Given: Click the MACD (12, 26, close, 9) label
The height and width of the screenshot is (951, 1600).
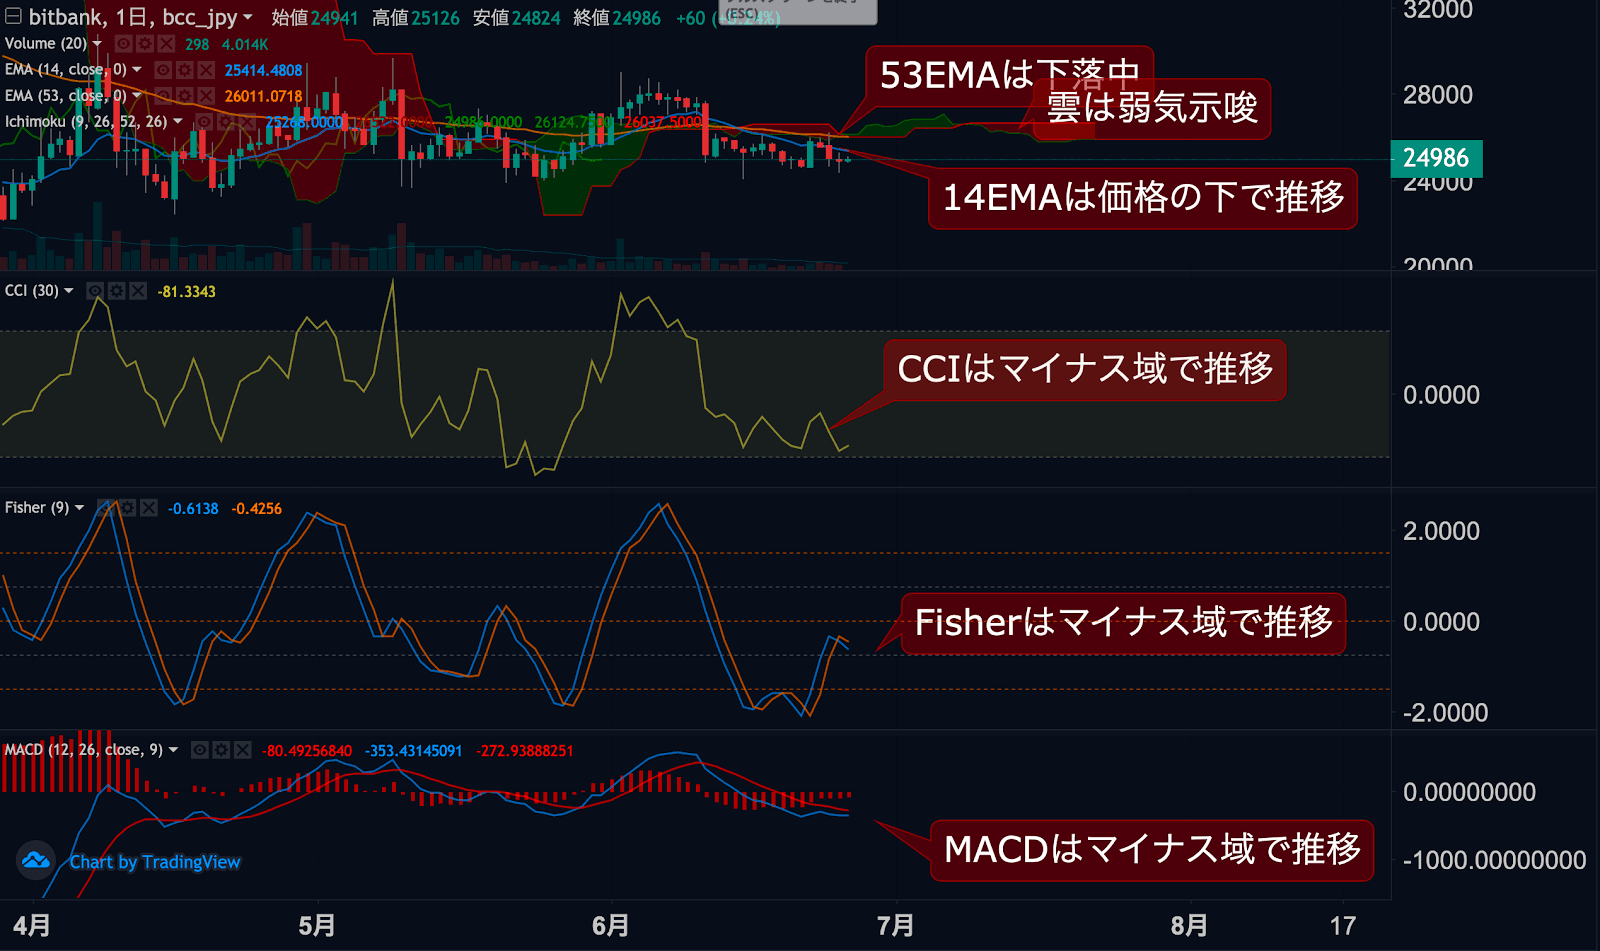Looking at the screenshot, I should pos(83,750).
